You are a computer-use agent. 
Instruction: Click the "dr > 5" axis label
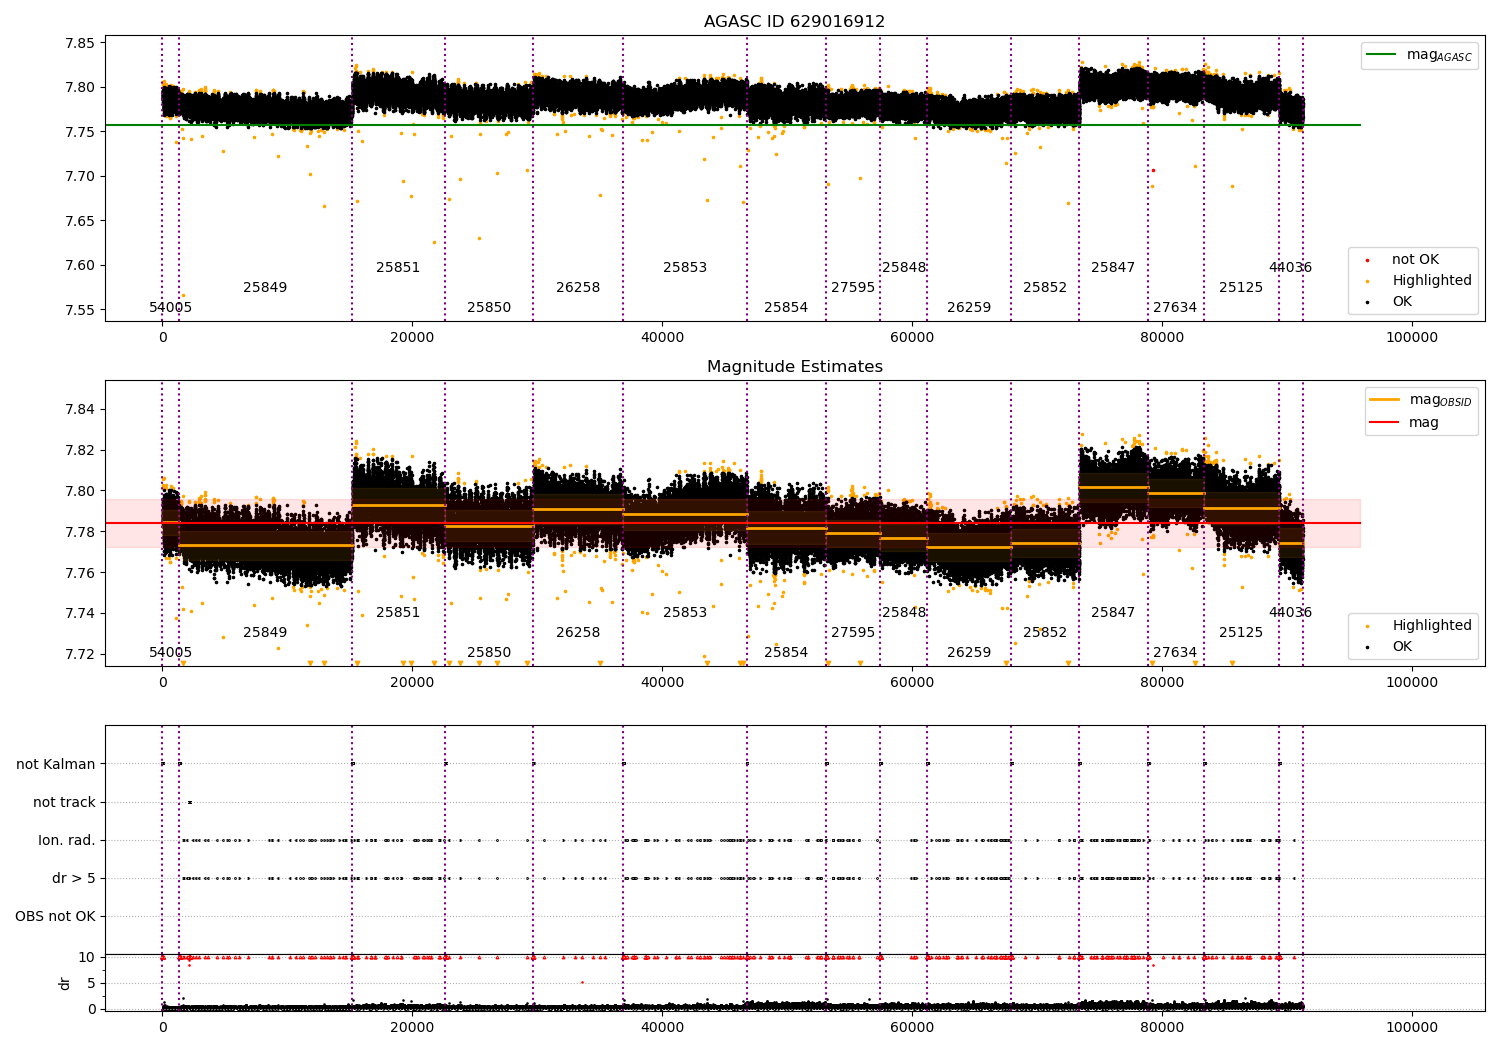coord(73,879)
